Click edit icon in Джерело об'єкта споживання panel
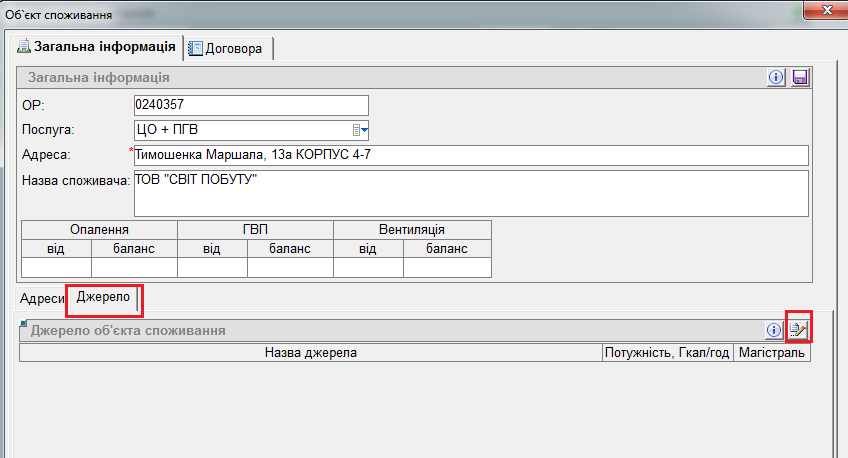 pos(798,328)
